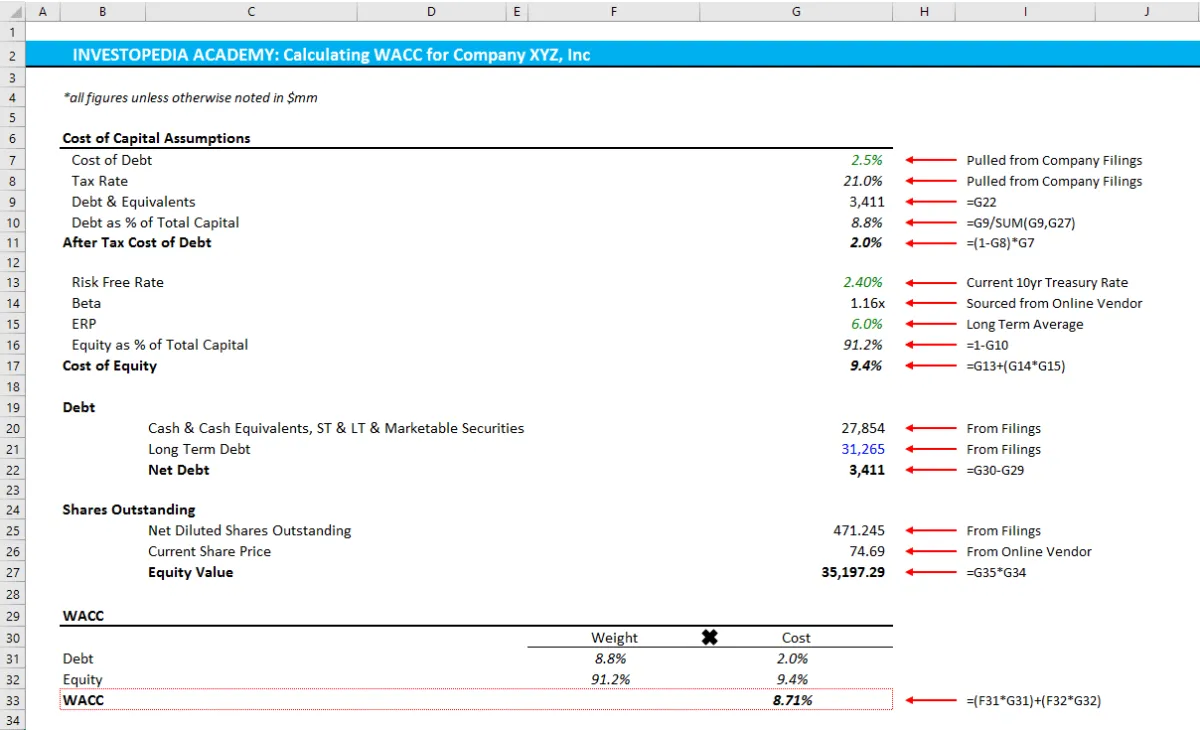
Task: Click the 2.5% Cost of Debt value
Action: pos(866,160)
